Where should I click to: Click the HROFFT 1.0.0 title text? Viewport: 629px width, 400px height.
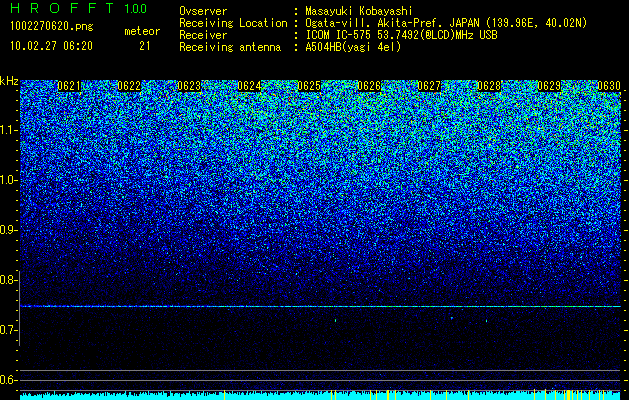tap(79, 8)
